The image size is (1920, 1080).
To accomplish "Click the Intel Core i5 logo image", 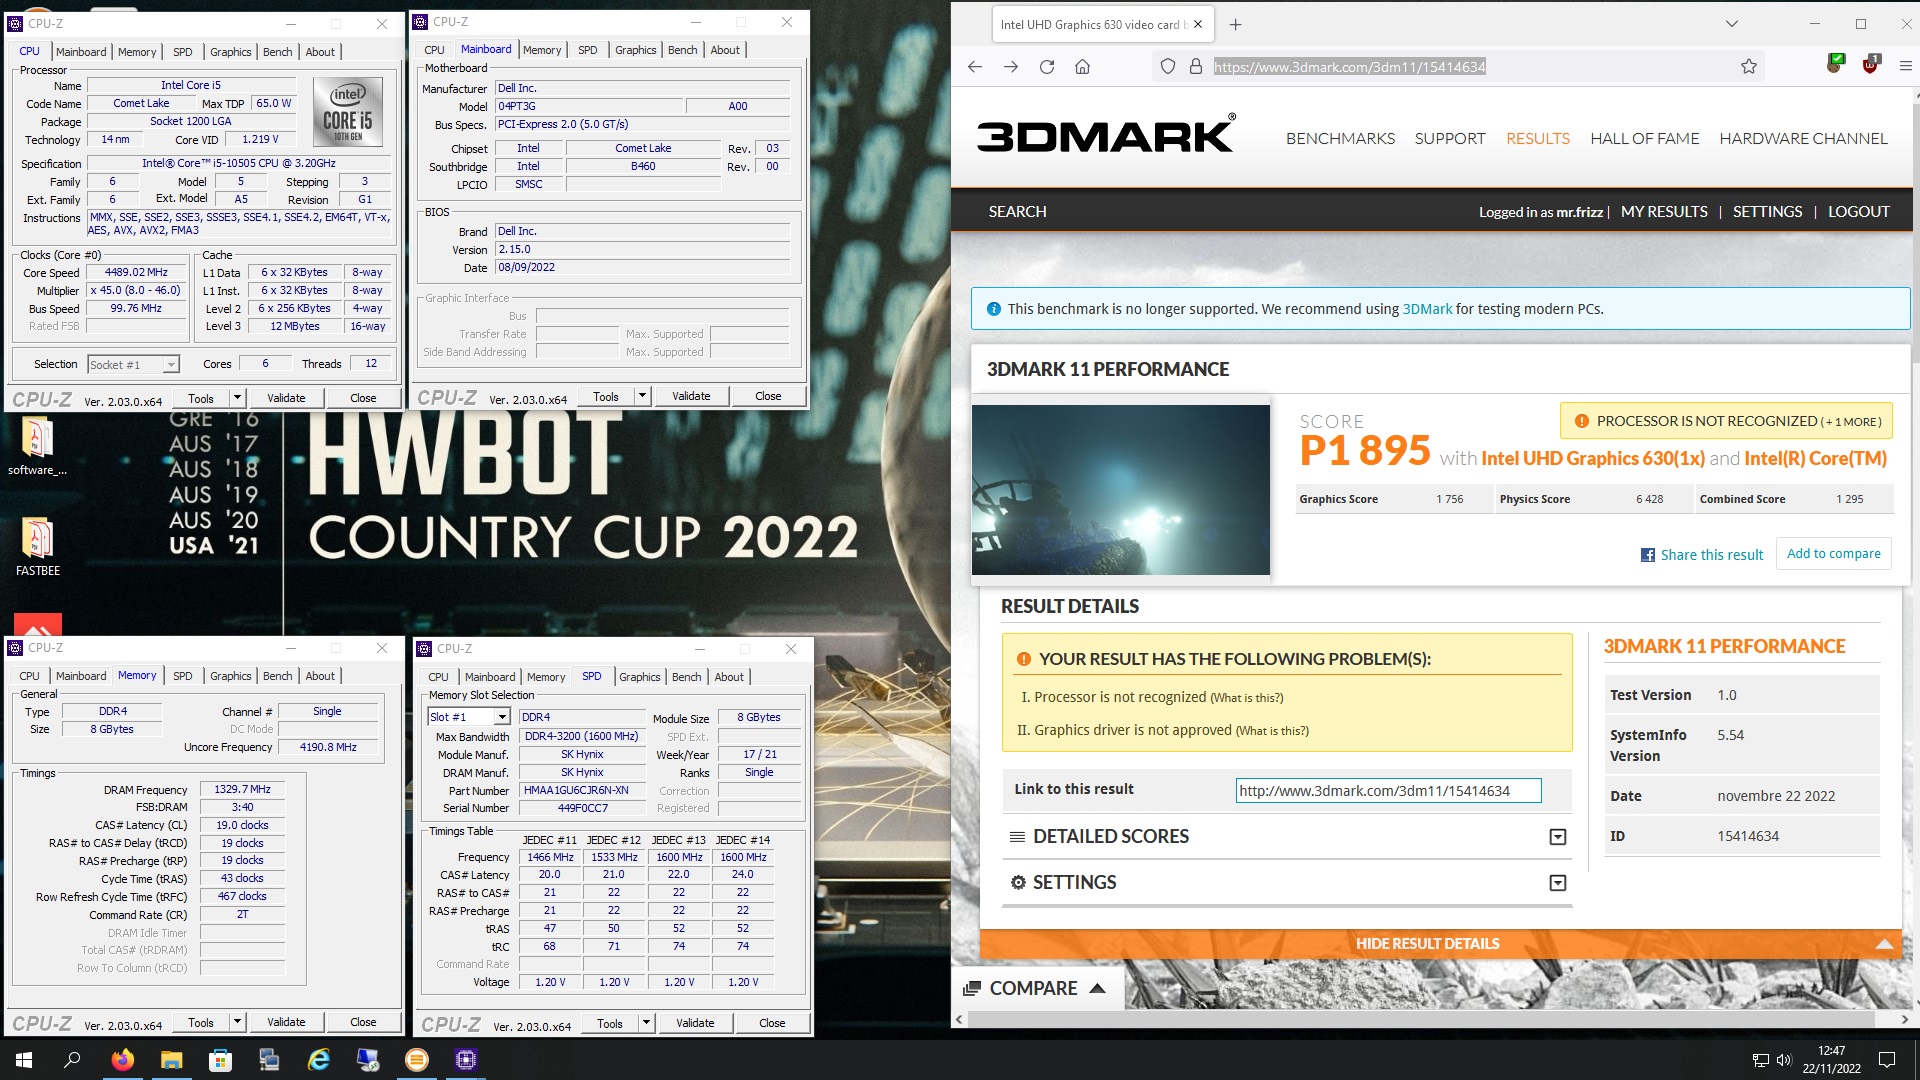I will pos(347,112).
